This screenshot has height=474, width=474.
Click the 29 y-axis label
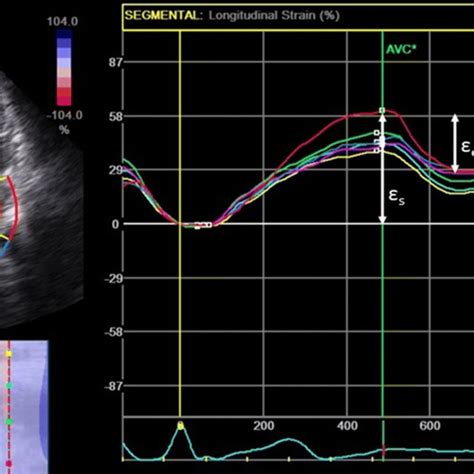point(115,171)
